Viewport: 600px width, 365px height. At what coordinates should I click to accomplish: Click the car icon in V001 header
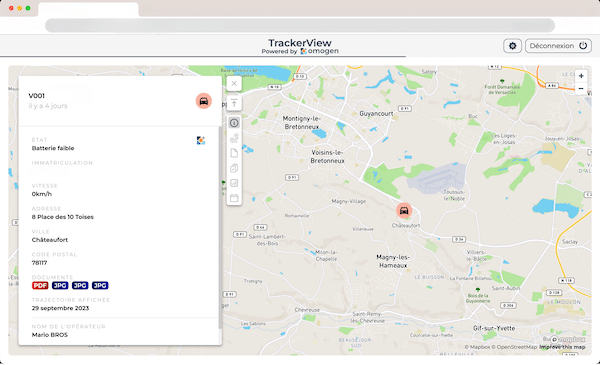(x=204, y=101)
